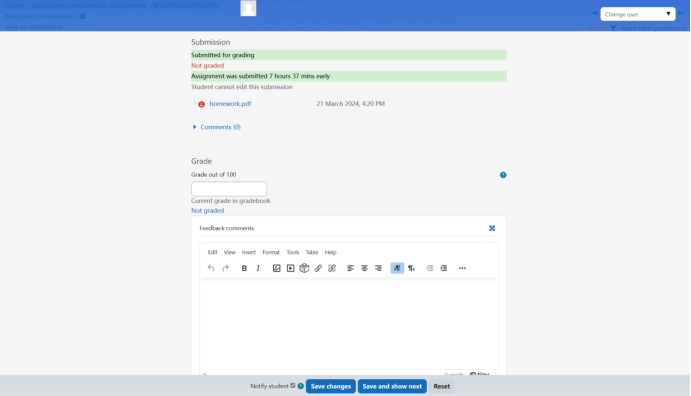Viewport: 691px width, 396px height.
Task: Open the Grade help tooltip icon
Action: point(503,175)
